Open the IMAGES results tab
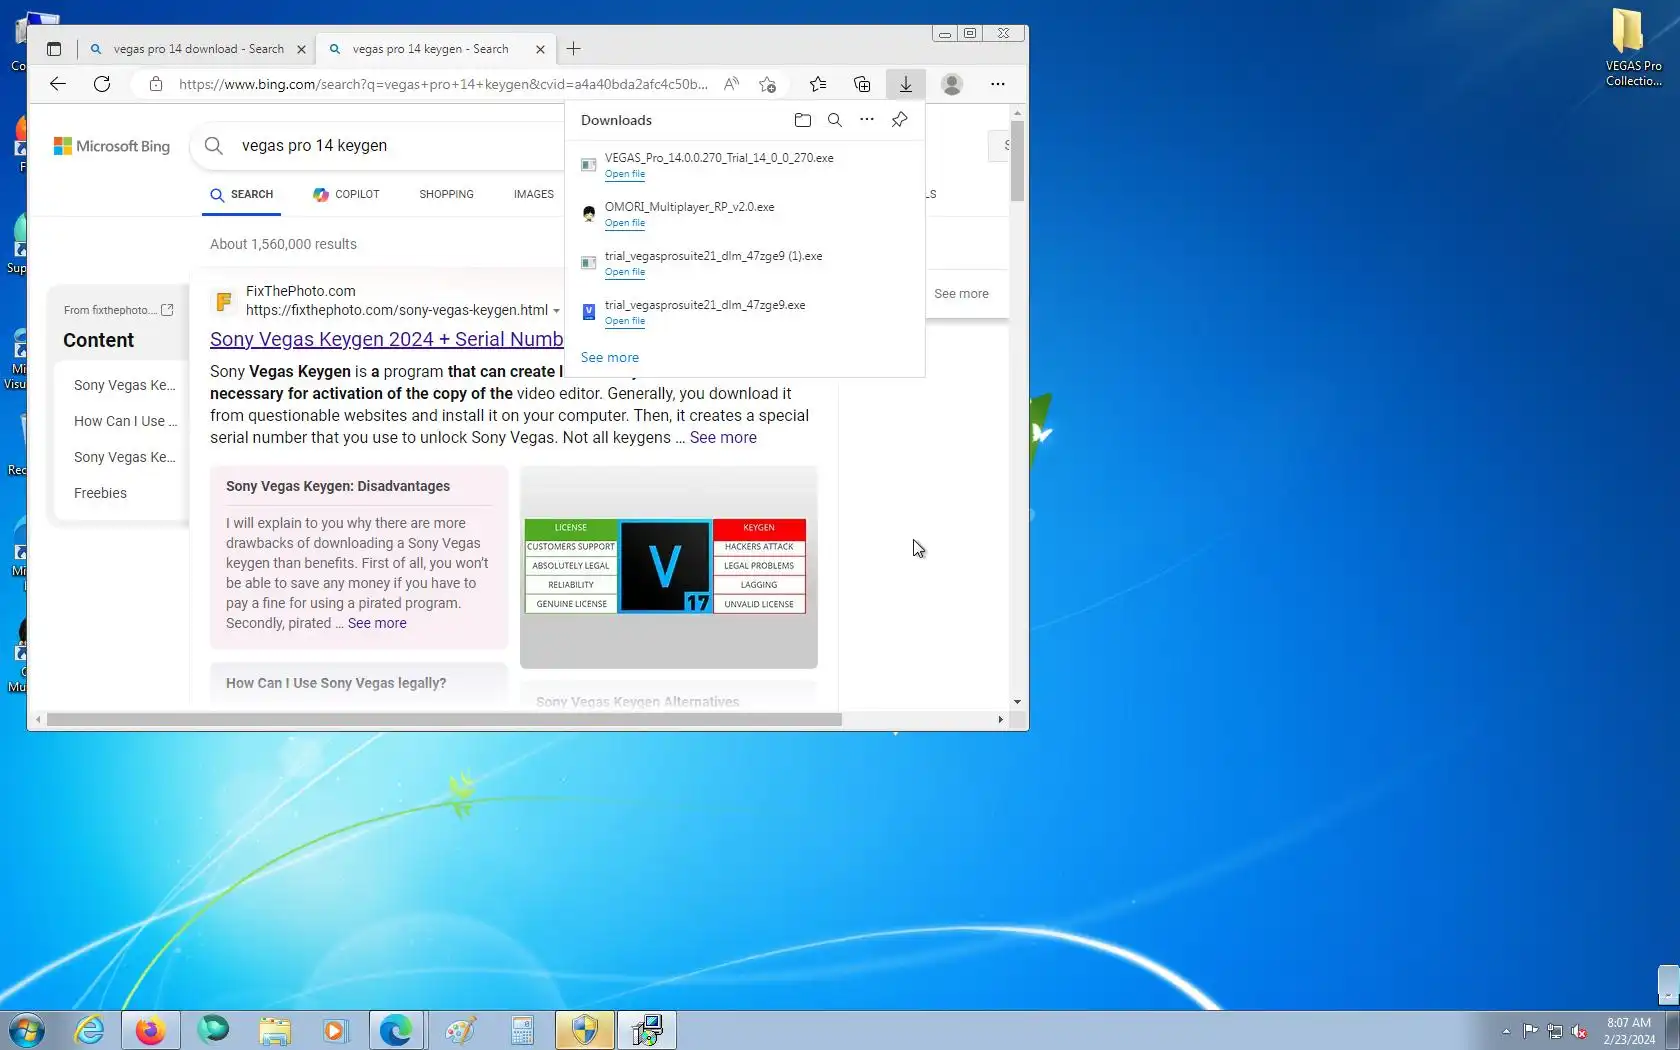 tap(534, 195)
